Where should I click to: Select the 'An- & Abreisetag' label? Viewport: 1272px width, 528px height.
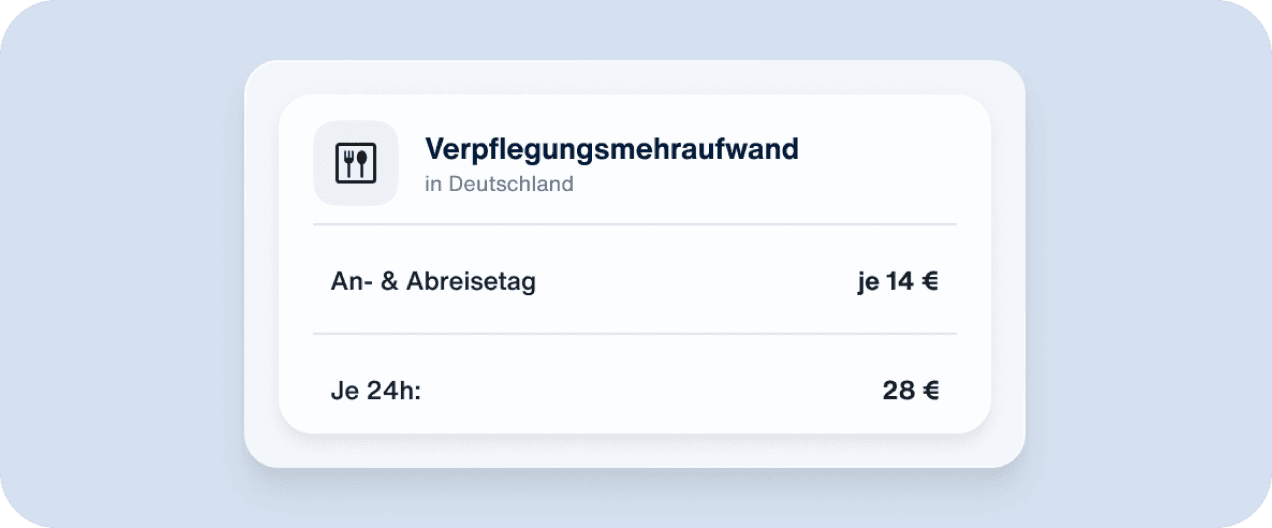coord(433,282)
